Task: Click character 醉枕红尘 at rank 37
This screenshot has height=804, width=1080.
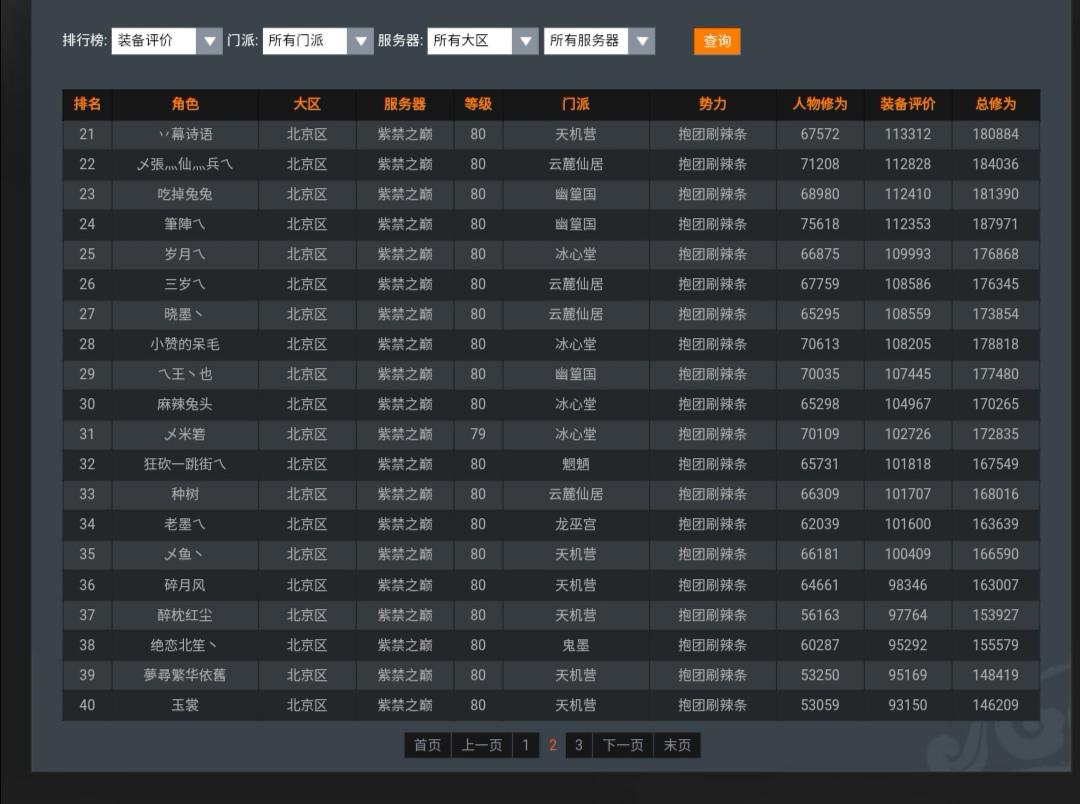Action: pyautogui.click(x=185, y=615)
